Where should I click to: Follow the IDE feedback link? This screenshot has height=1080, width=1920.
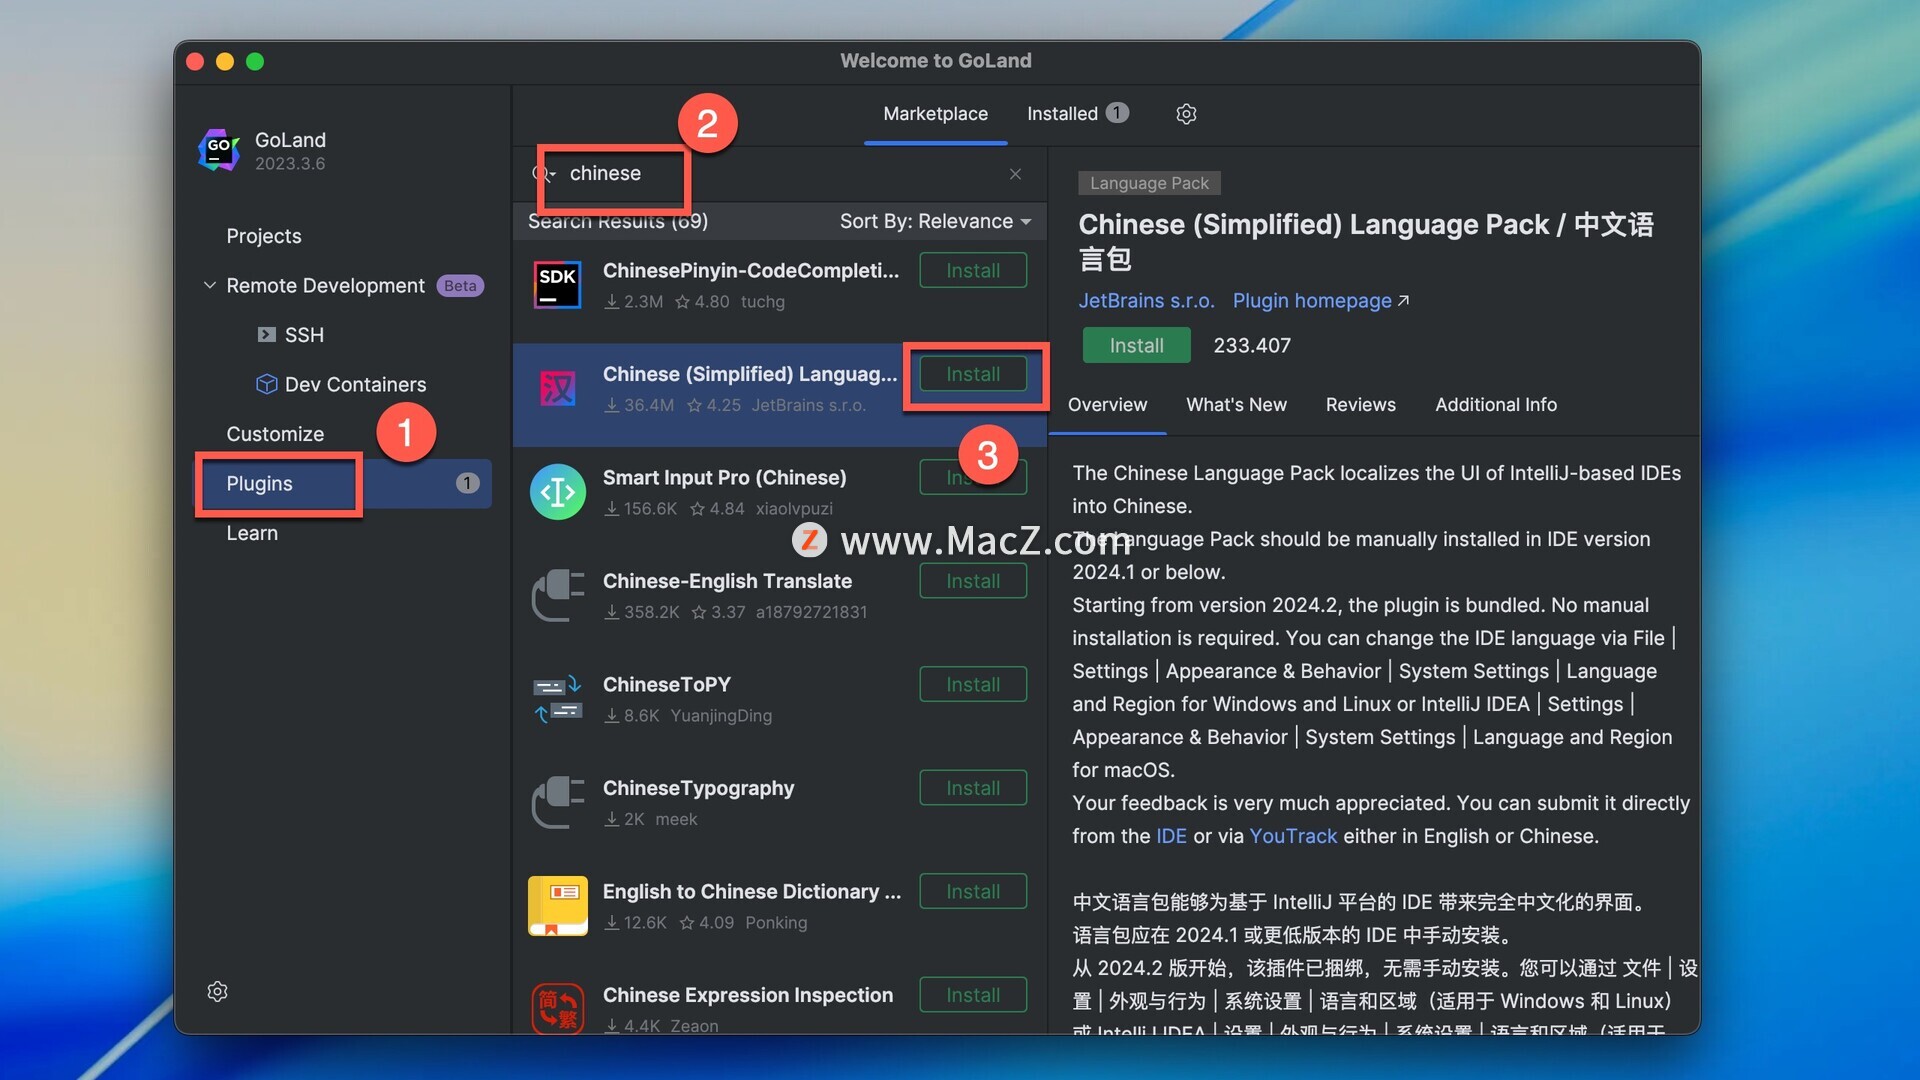[x=1171, y=836]
